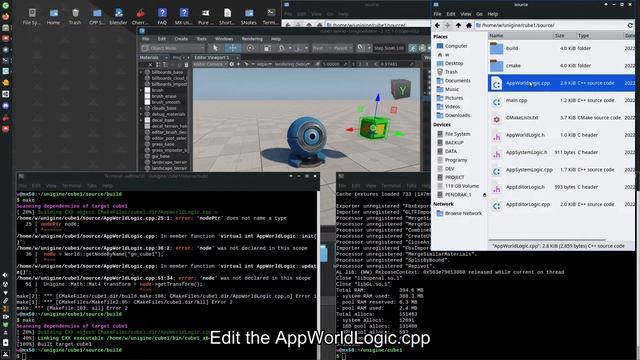640x360 pixels.
Task: Open Music in the Places sidebar
Action: 447,89
